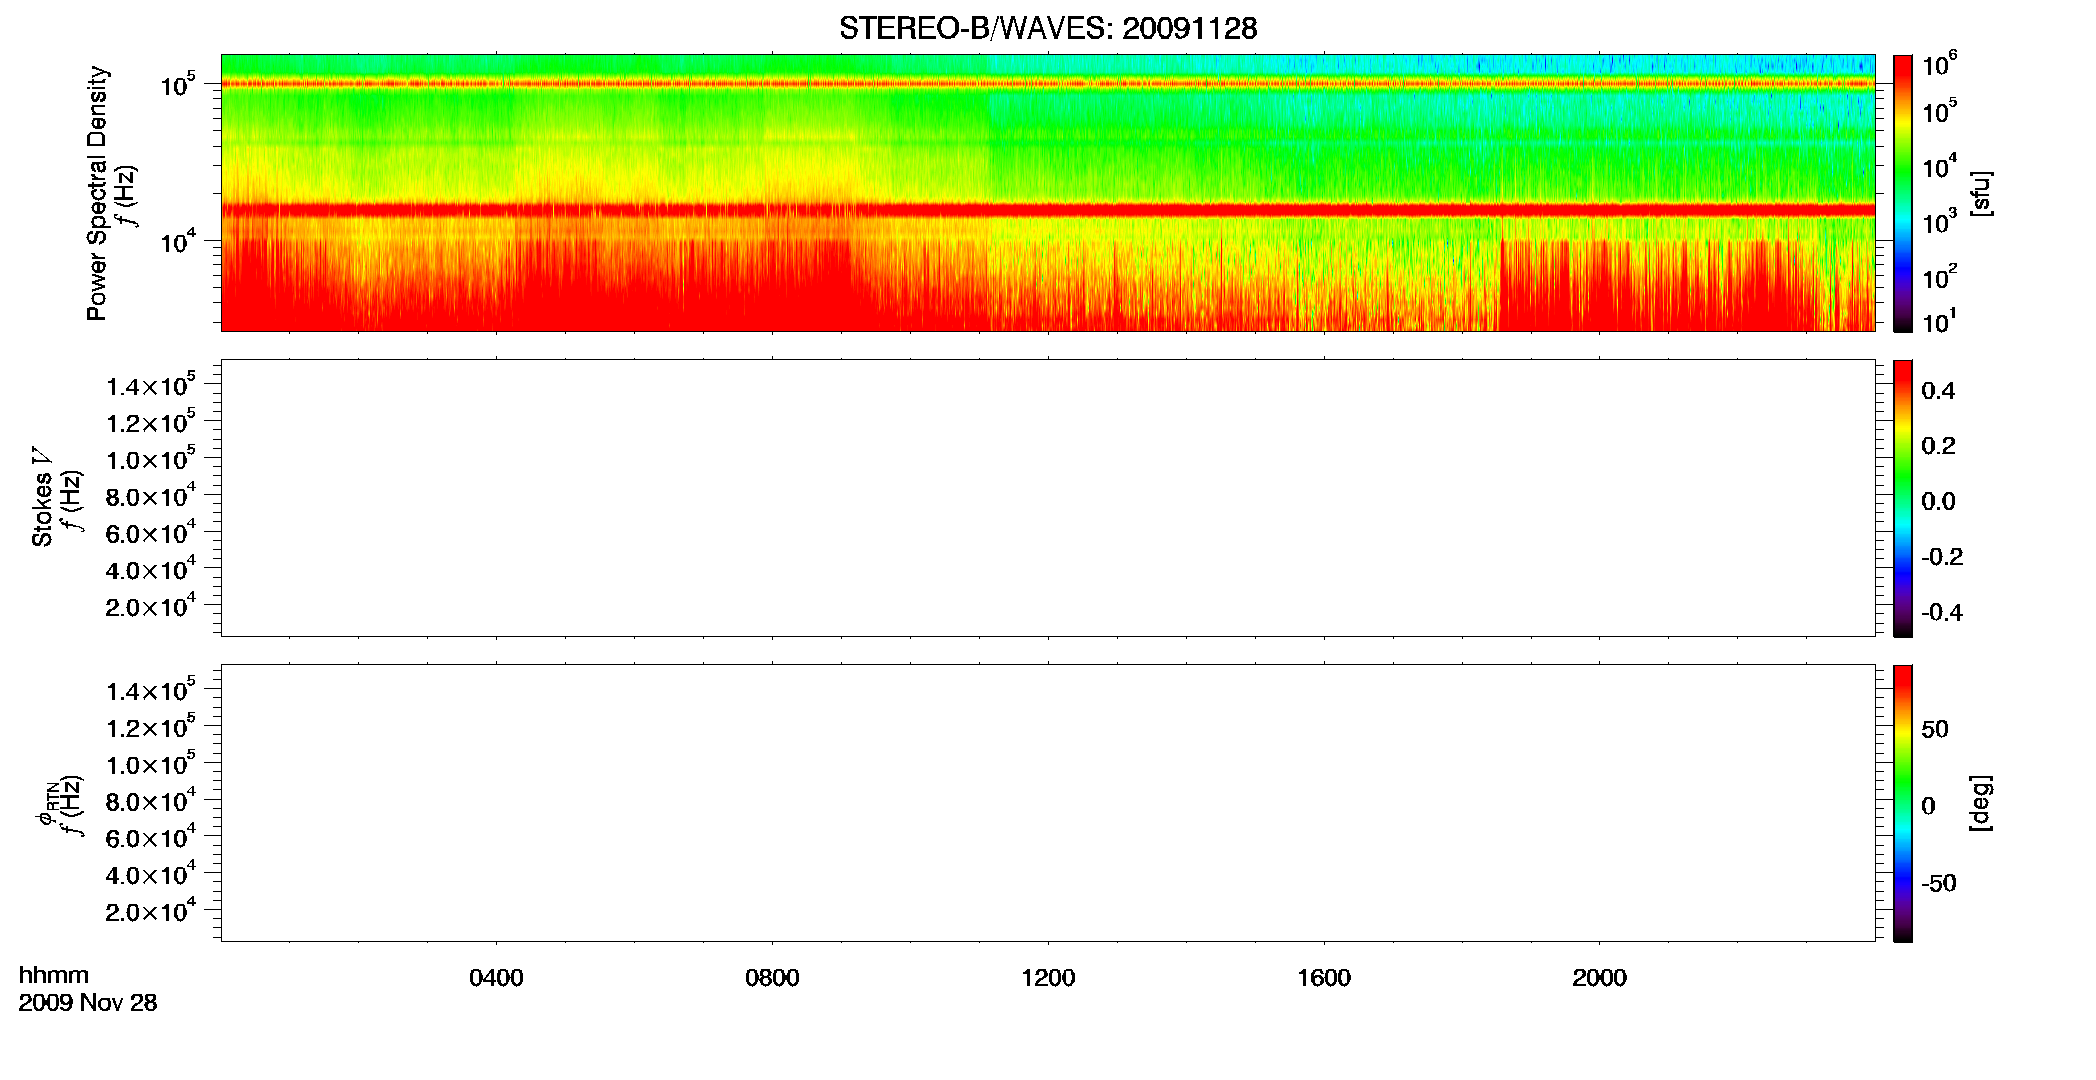Click the [deg] colorbar unit label
2096x1080 pixels.
coord(1980,803)
